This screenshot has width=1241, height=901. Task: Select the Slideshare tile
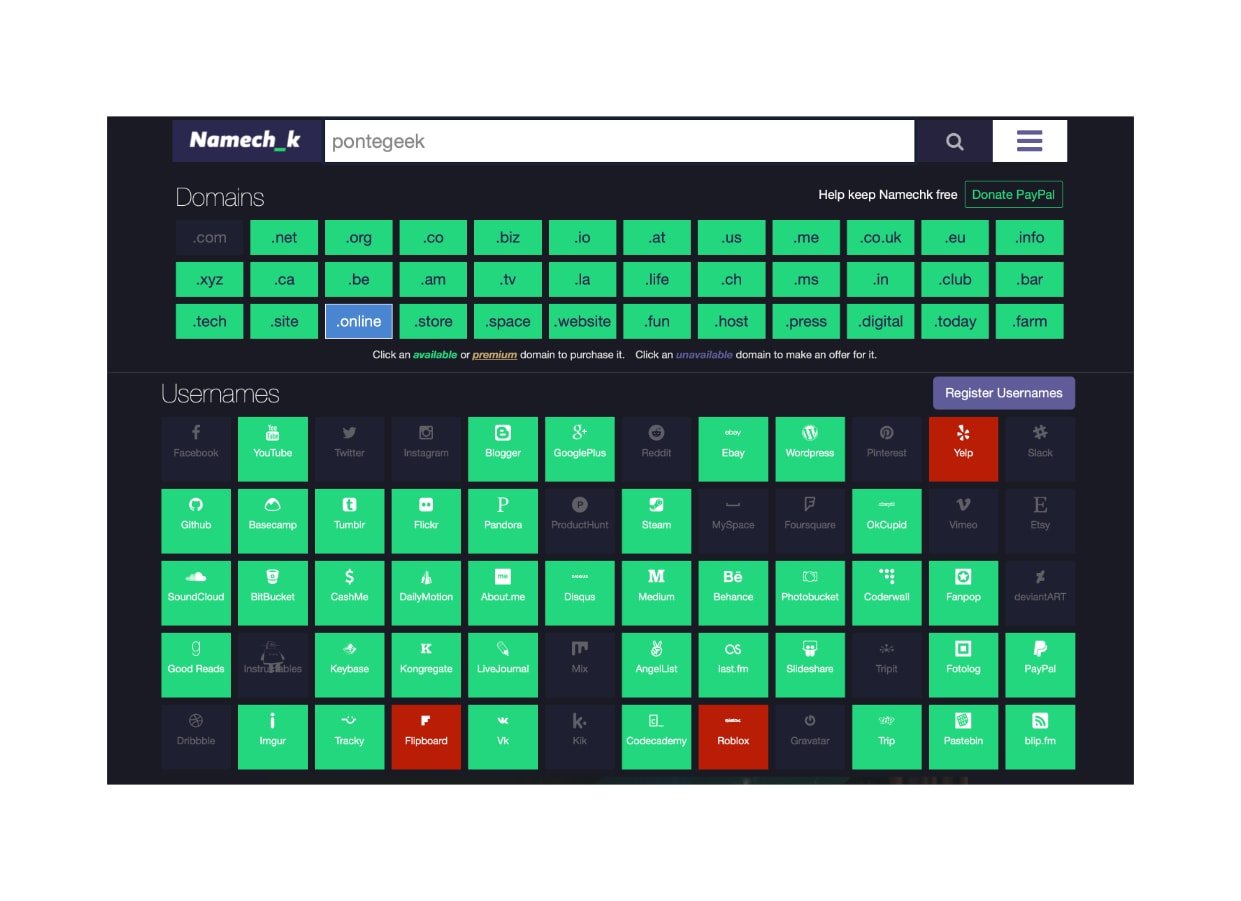point(810,666)
